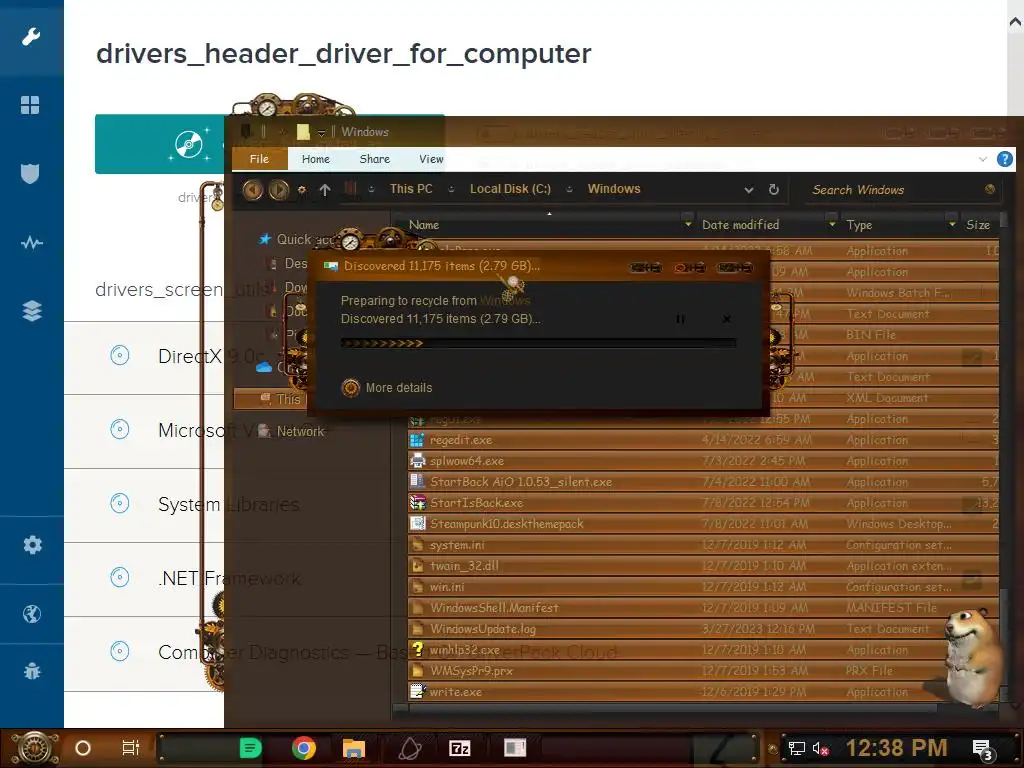Click the recycle progress bar
The image size is (1024, 768).
pyautogui.click(x=538, y=343)
